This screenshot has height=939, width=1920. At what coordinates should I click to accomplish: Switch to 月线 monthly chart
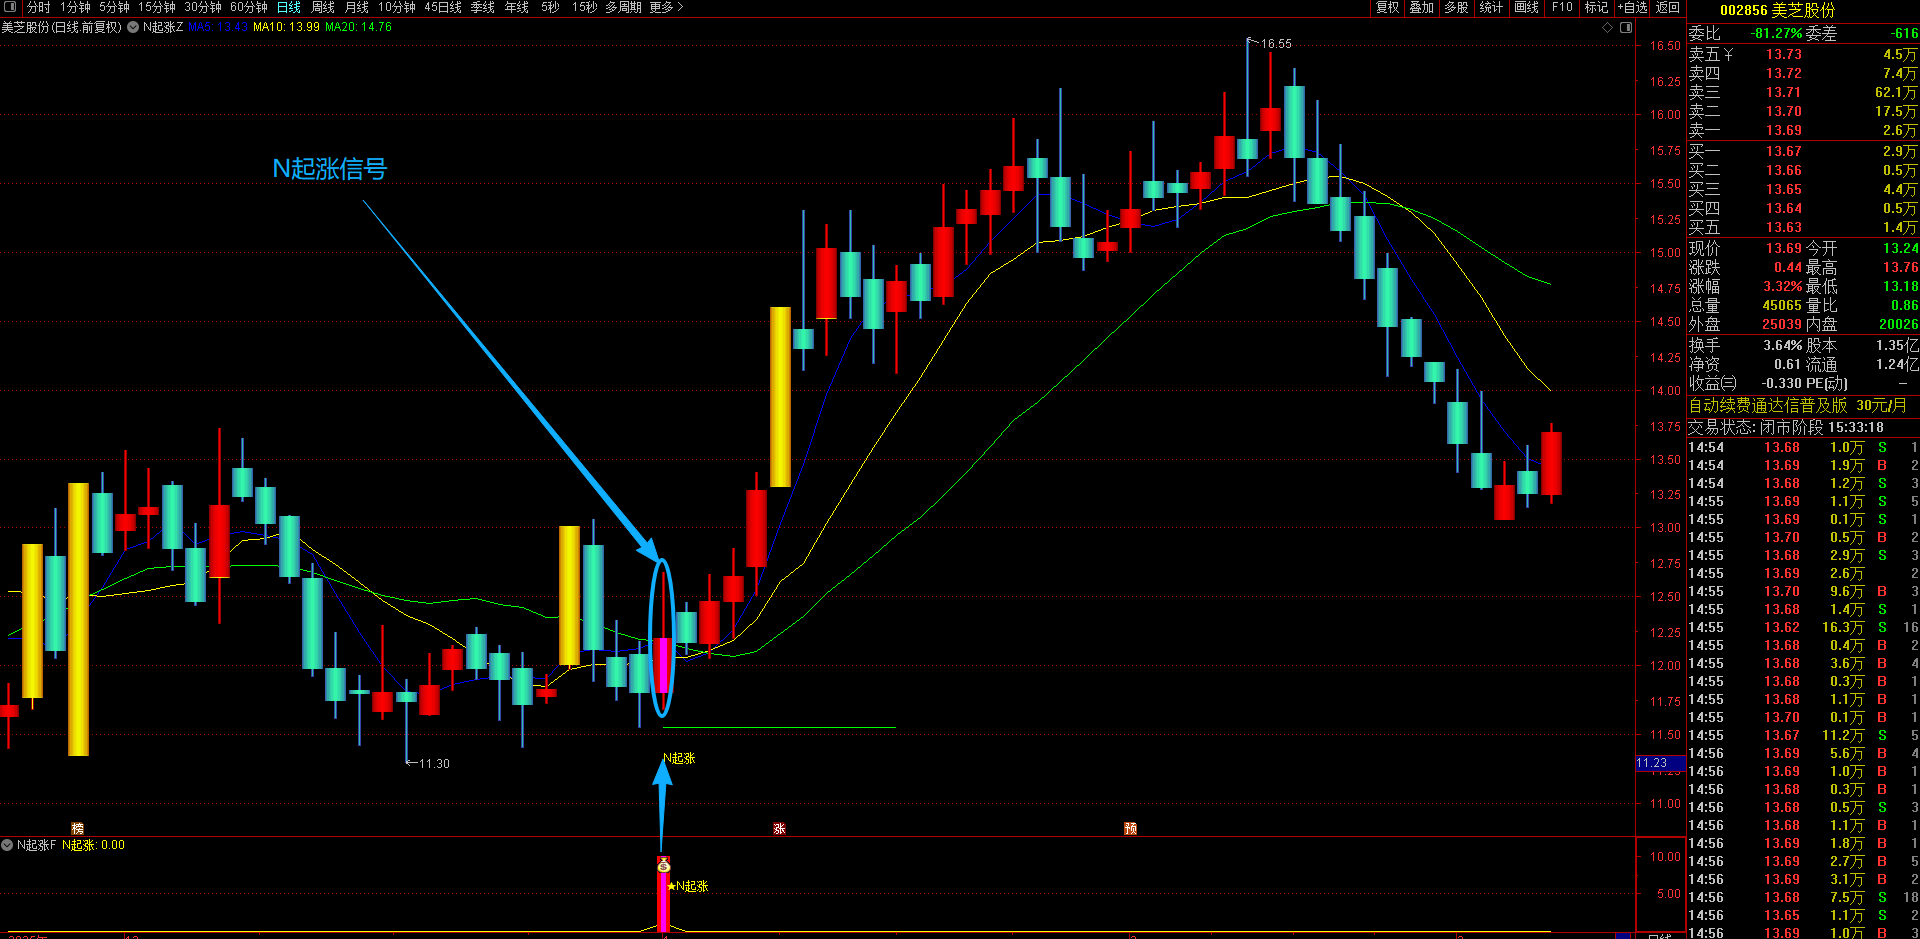pyautogui.click(x=357, y=7)
